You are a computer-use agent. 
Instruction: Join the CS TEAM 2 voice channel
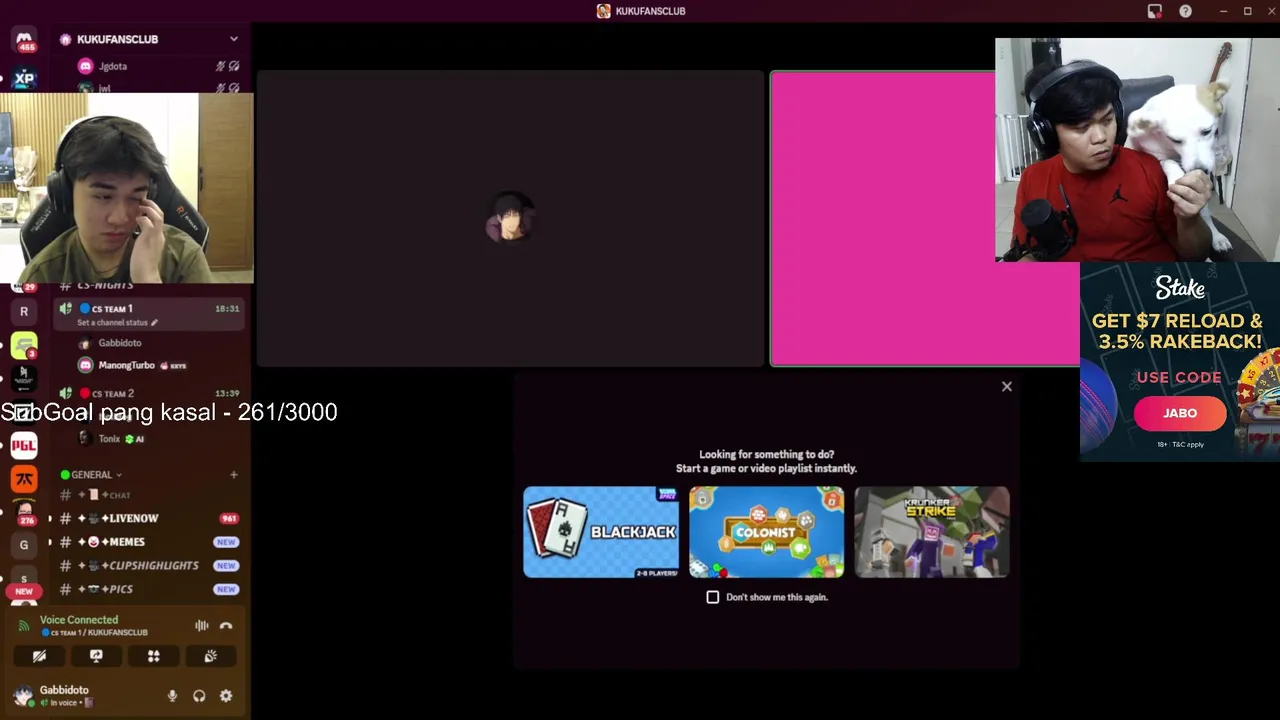tap(150, 393)
